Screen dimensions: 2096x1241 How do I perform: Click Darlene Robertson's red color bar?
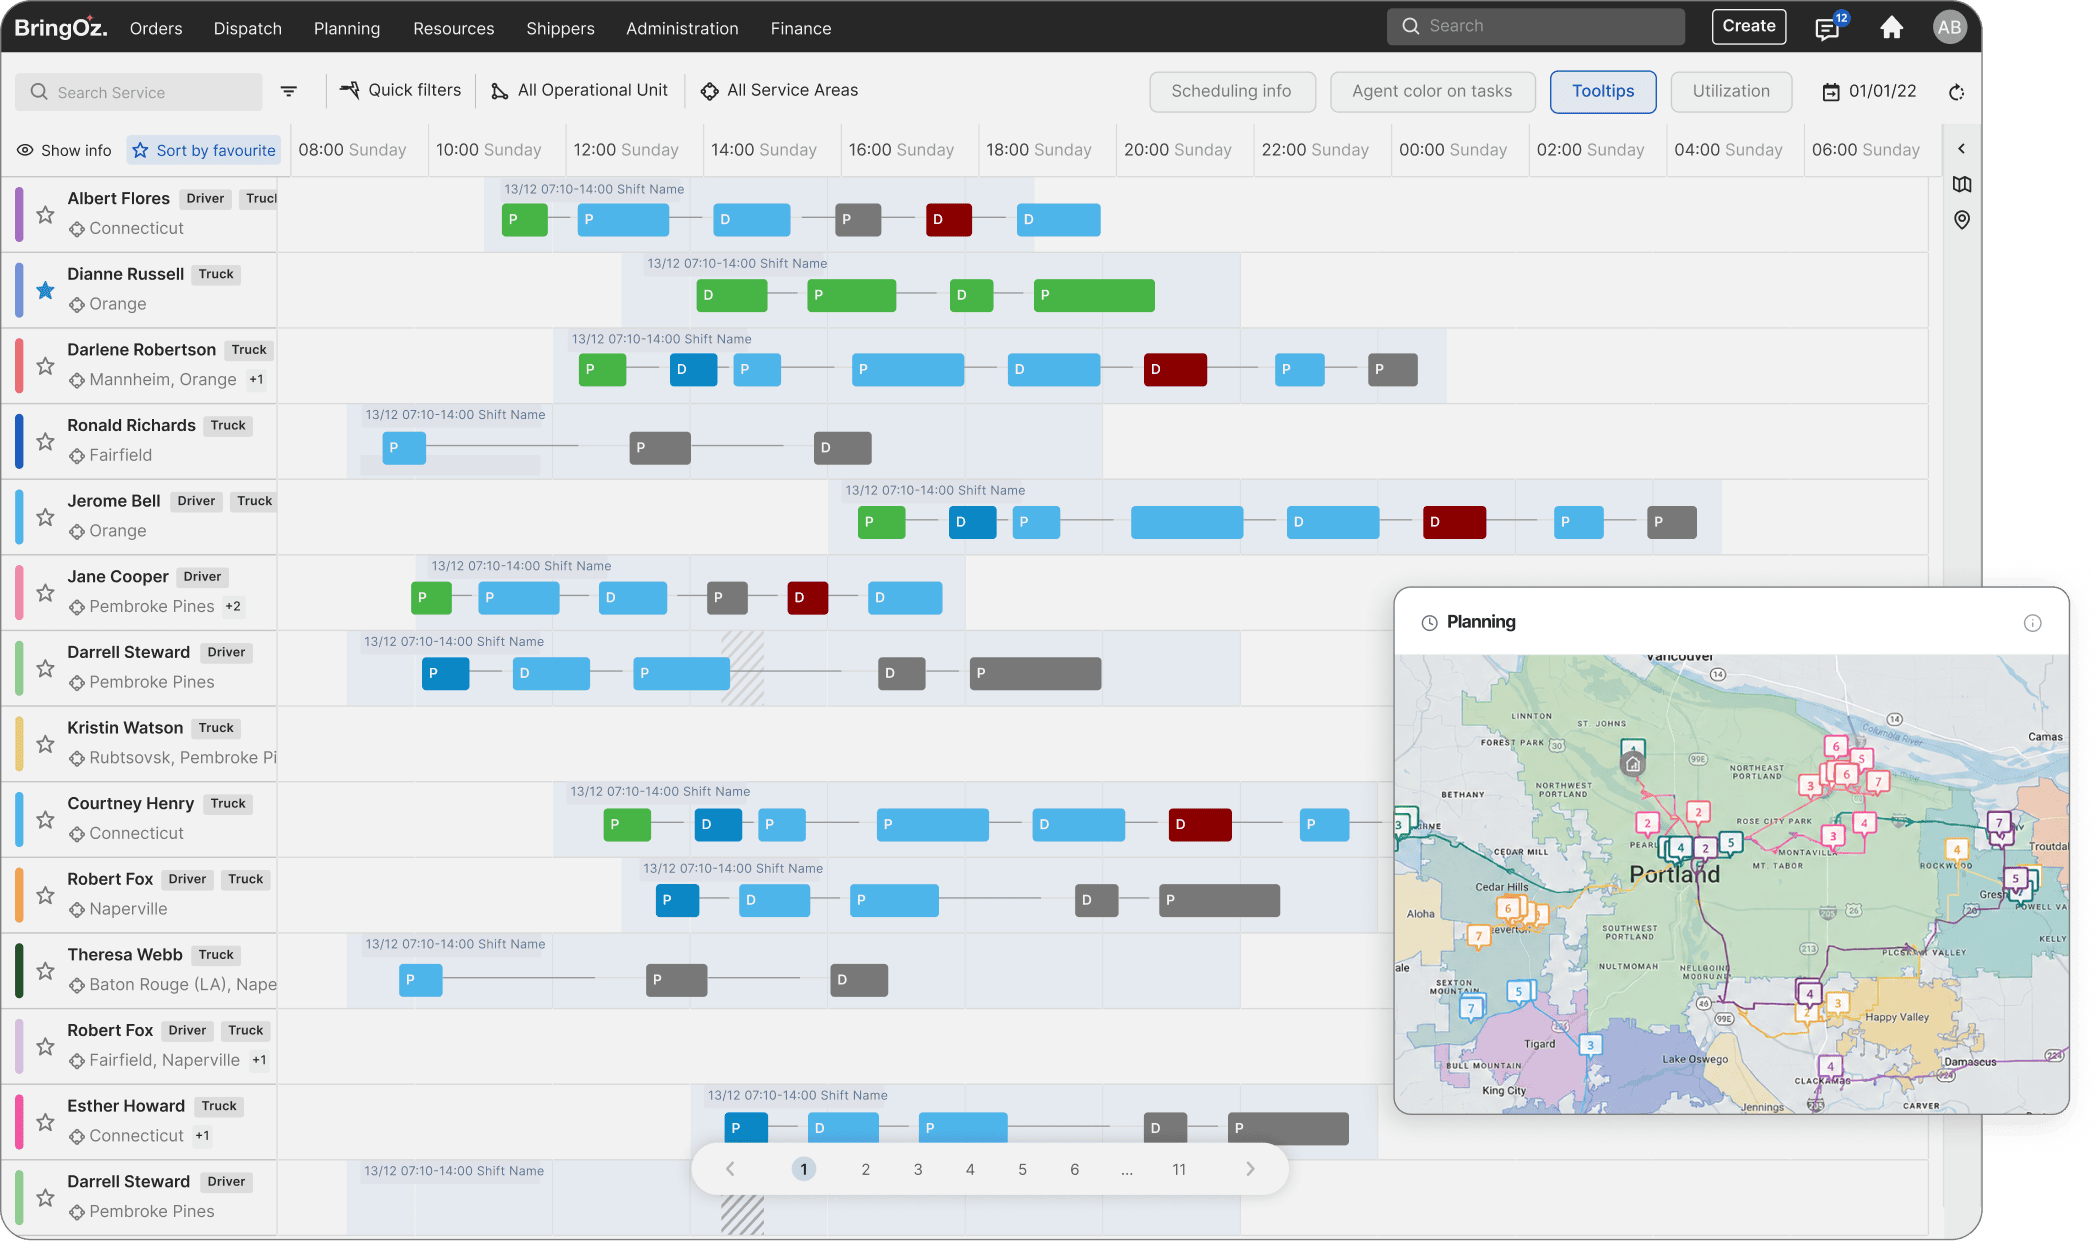19,366
